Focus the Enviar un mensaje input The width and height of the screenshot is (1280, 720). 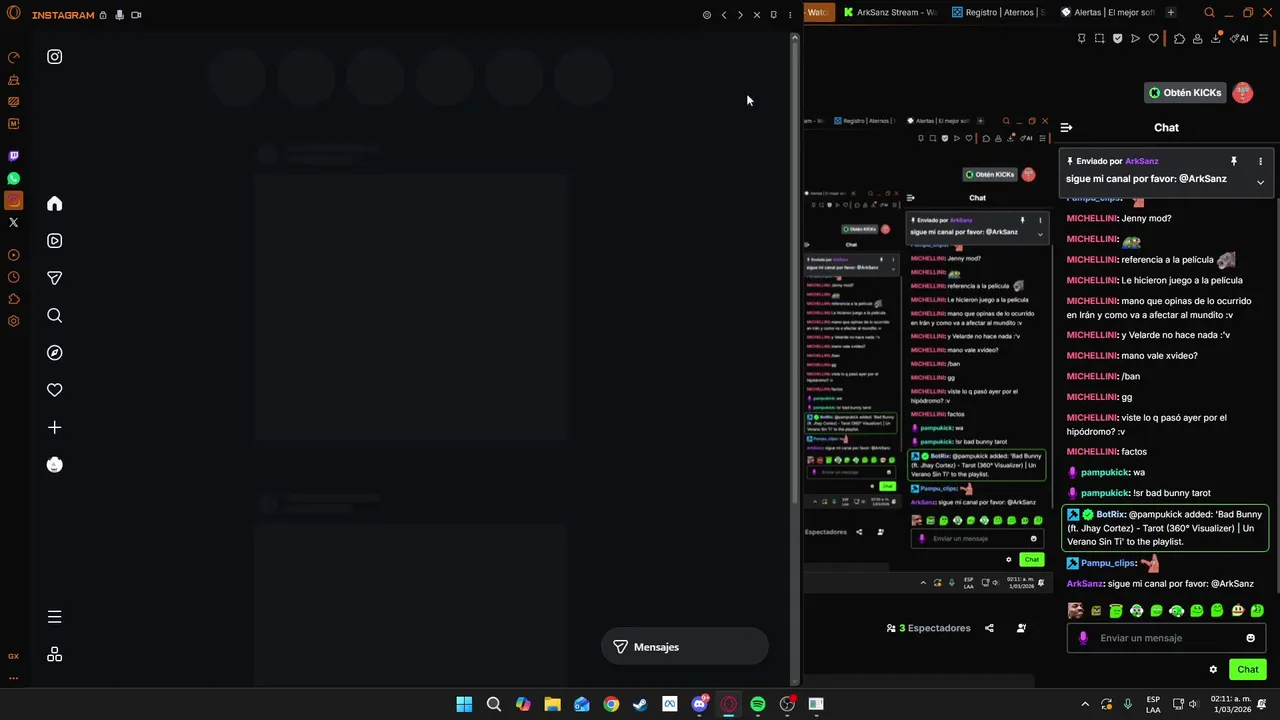pyautogui.click(x=1165, y=638)
